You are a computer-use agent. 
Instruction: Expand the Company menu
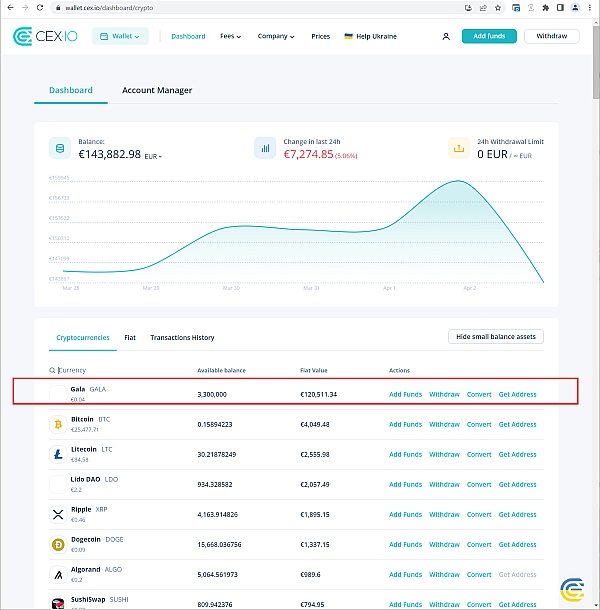click(276, 36)
